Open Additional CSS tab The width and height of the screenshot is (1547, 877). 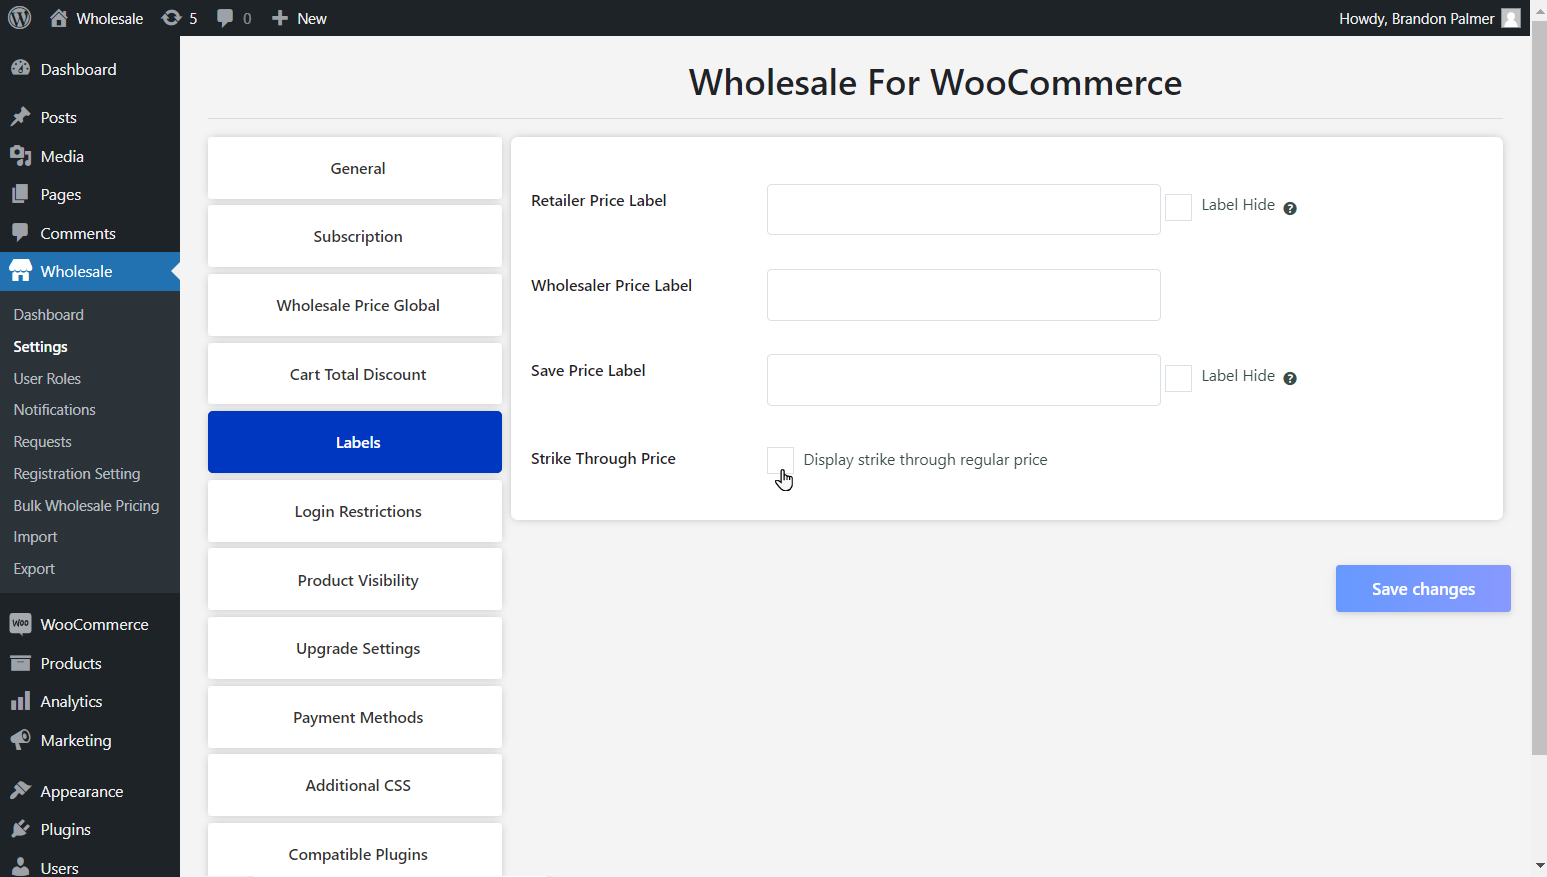point(355,785)
